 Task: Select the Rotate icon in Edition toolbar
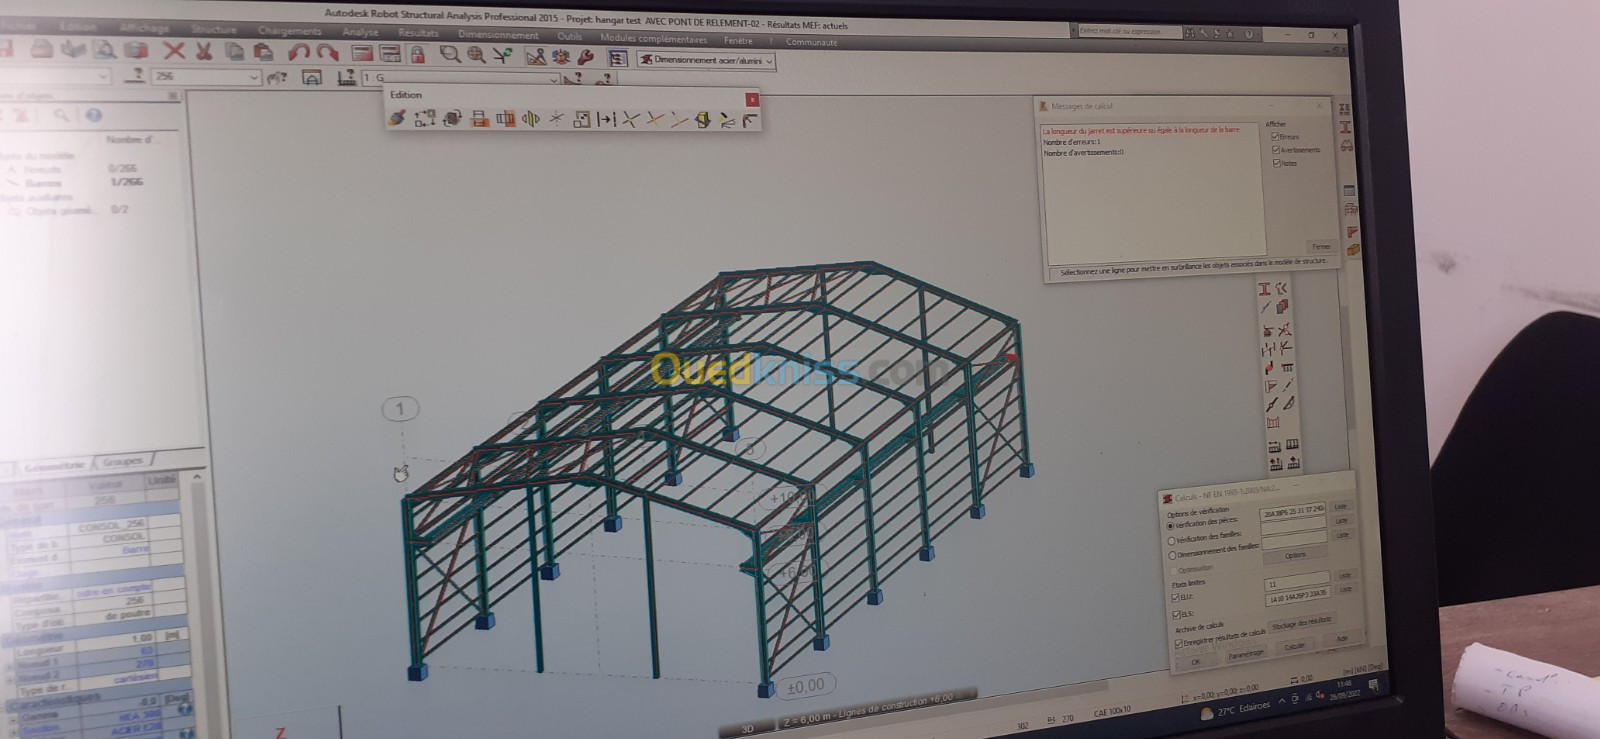(452, 119)
